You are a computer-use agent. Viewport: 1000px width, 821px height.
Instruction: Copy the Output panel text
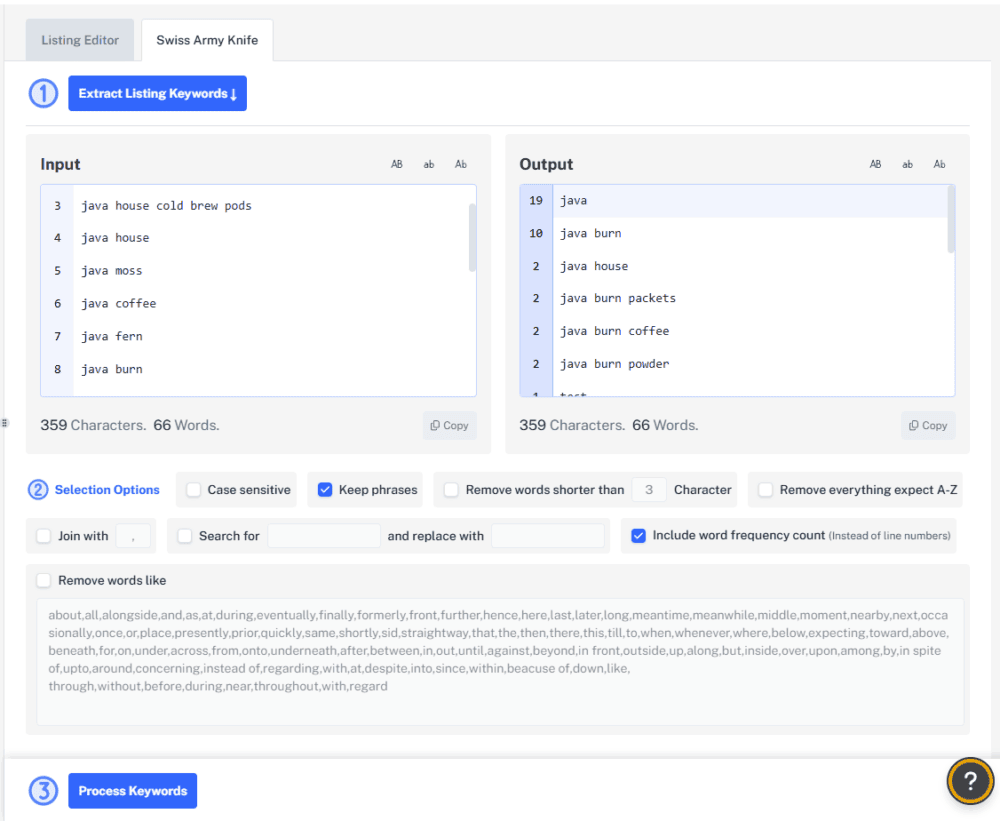pos(928,425)
